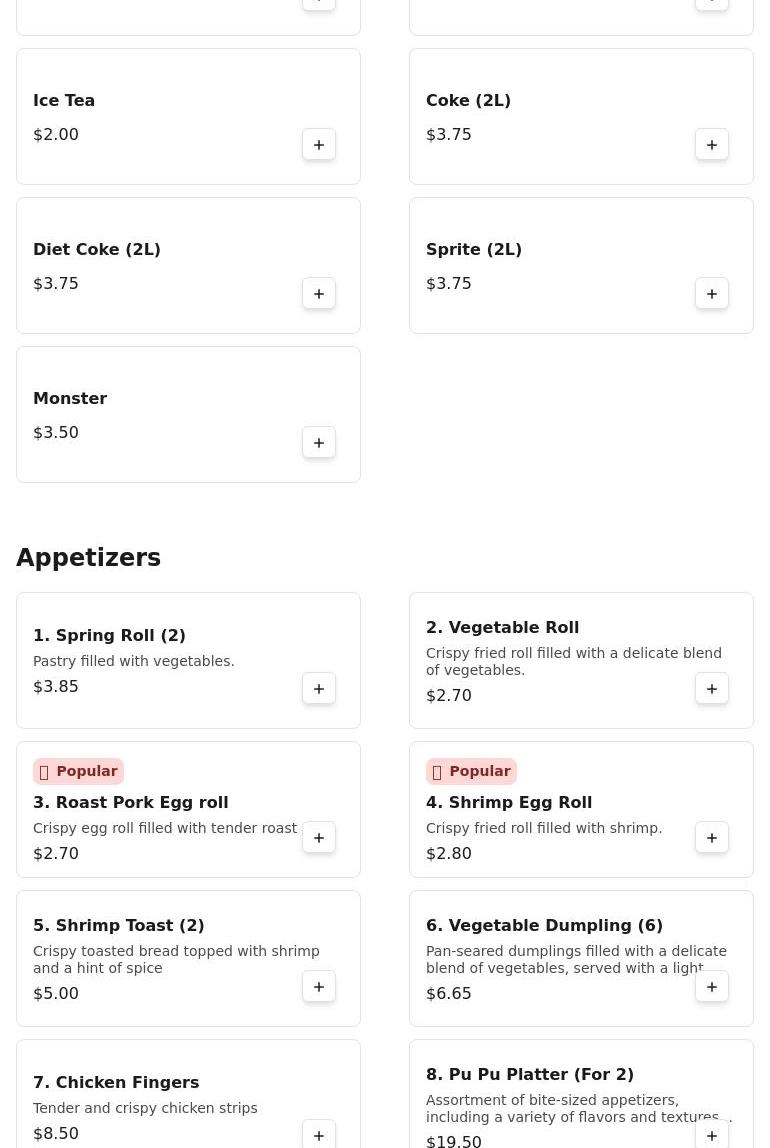Add 3. Roast Pork Egg roll
770x1148 pixels.
(x=319, y=838)
